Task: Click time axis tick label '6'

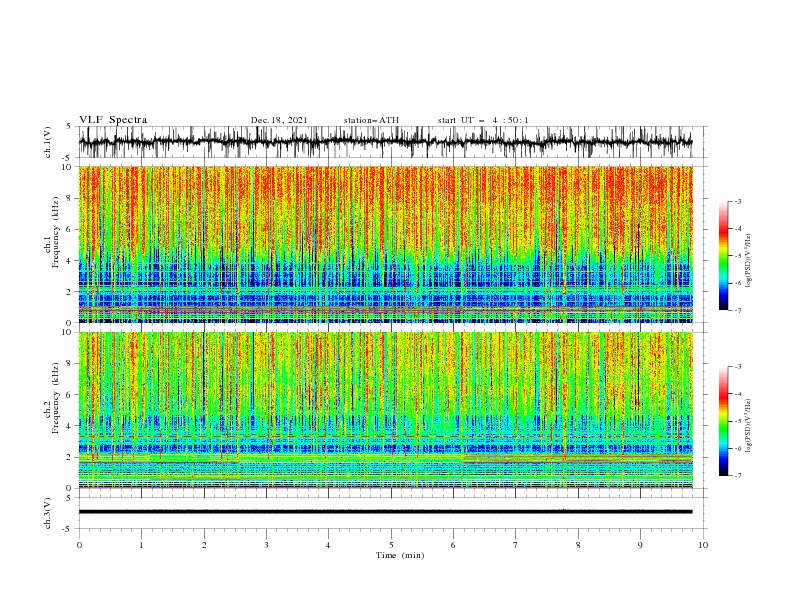Action: tap(453, 545)
